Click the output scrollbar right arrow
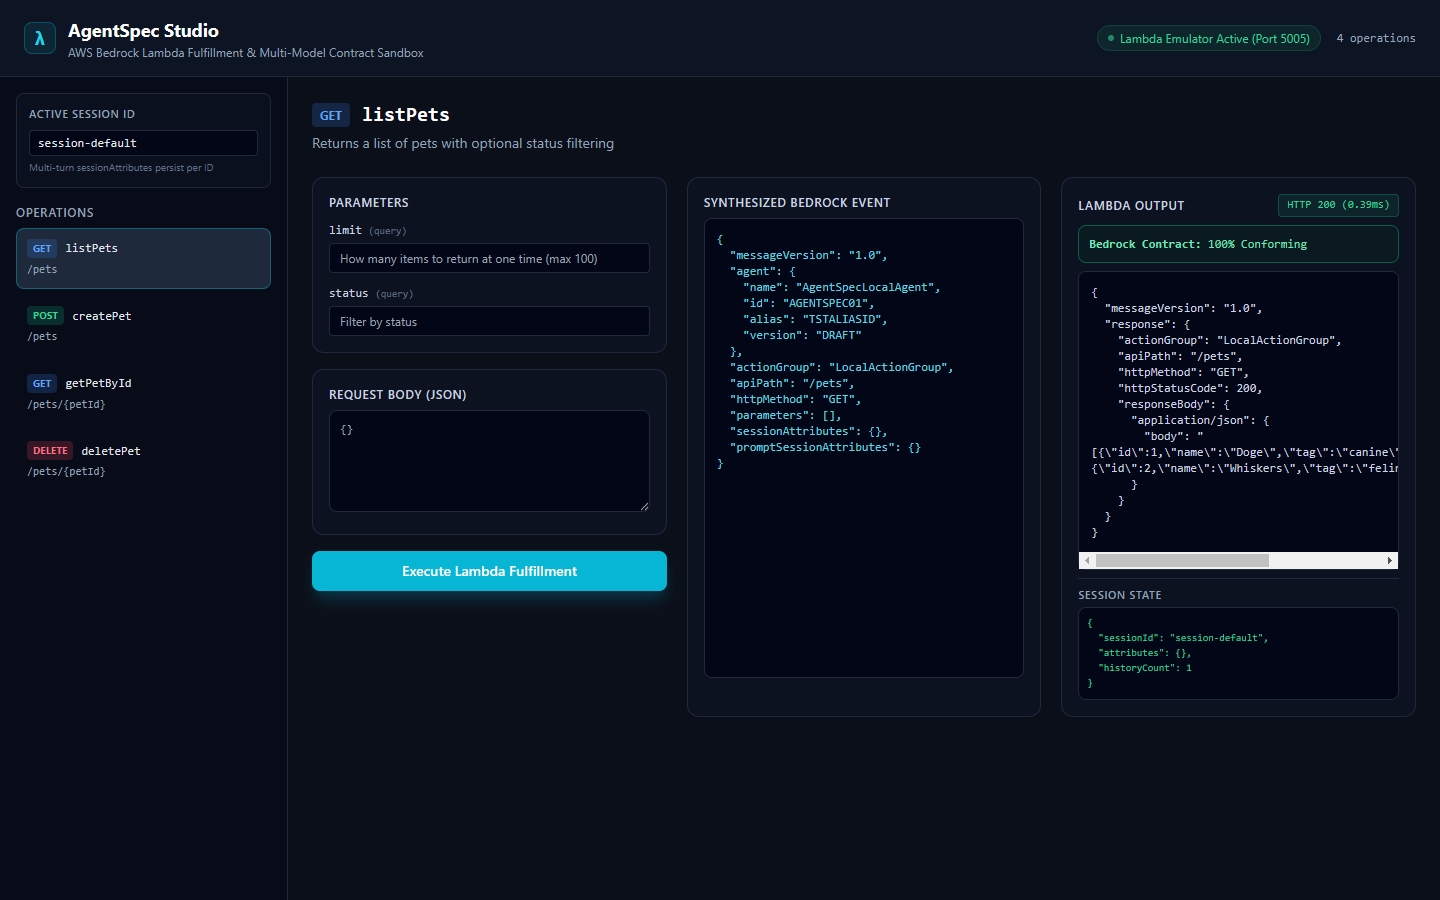 point(1390,561)
